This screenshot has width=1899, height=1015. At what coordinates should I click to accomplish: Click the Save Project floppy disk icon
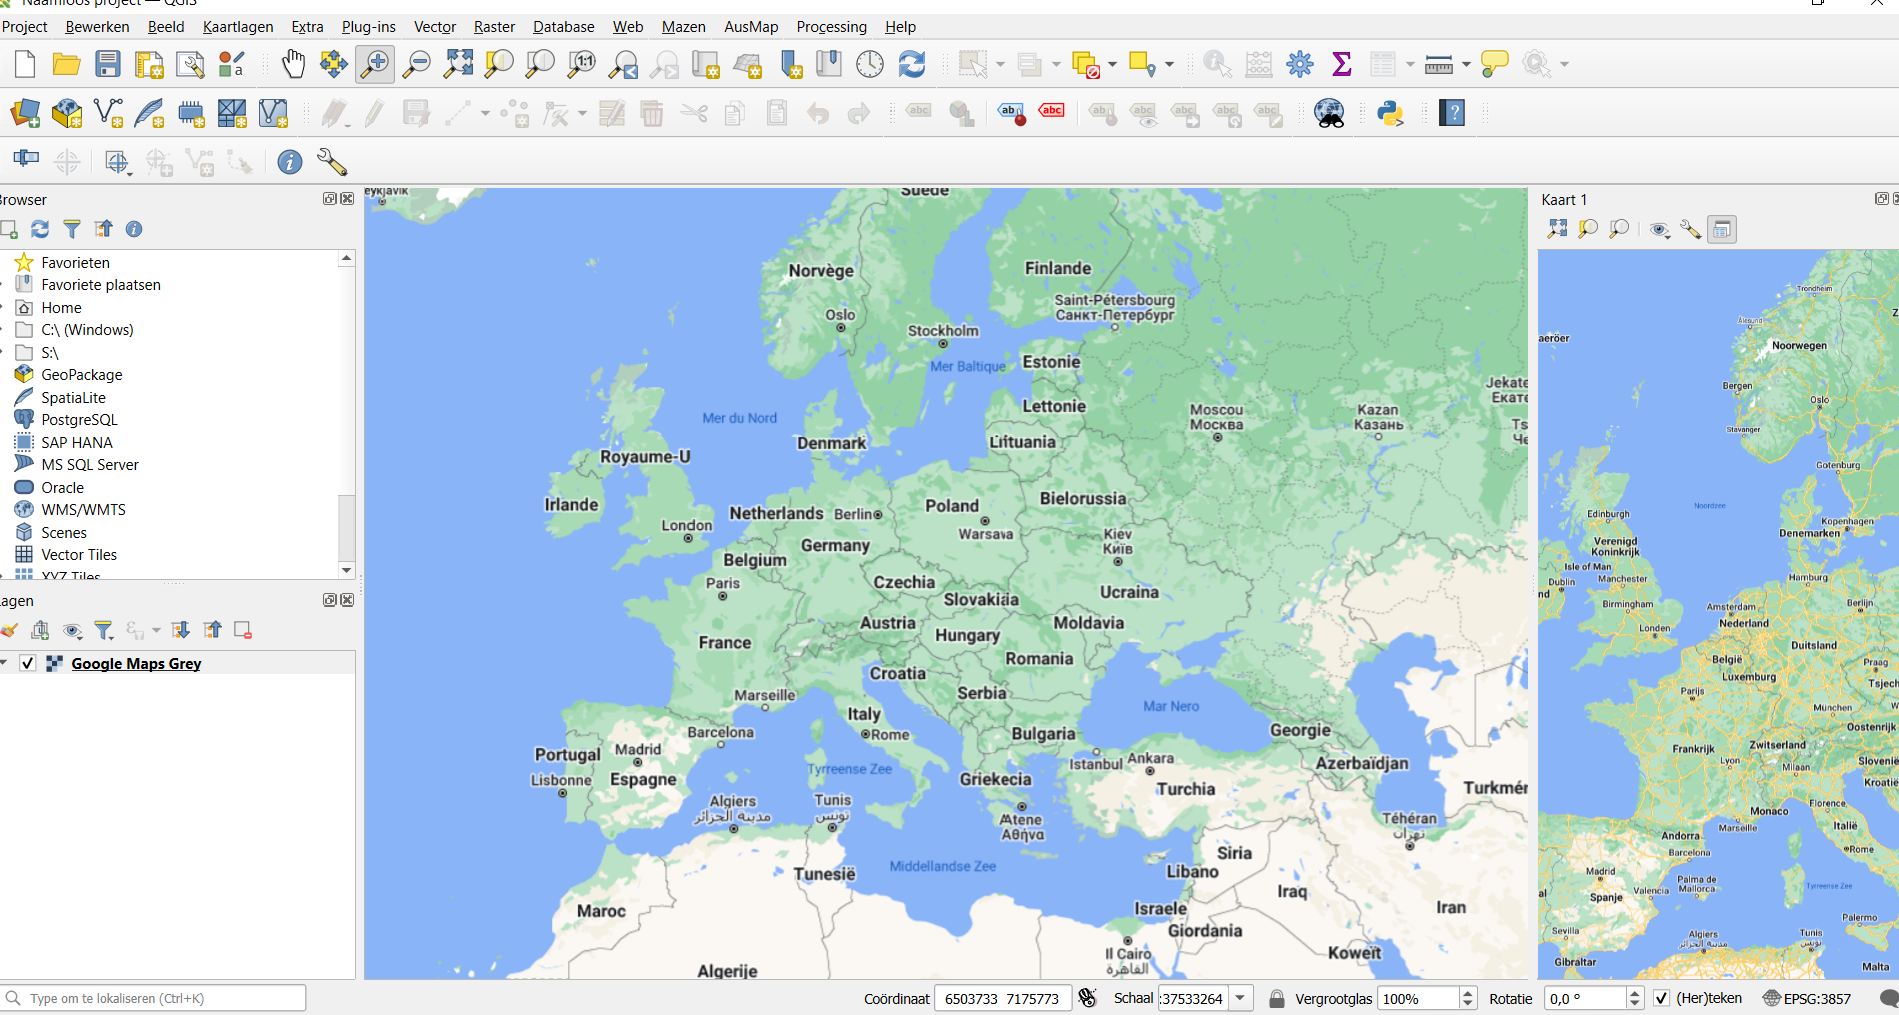(108, 65)
